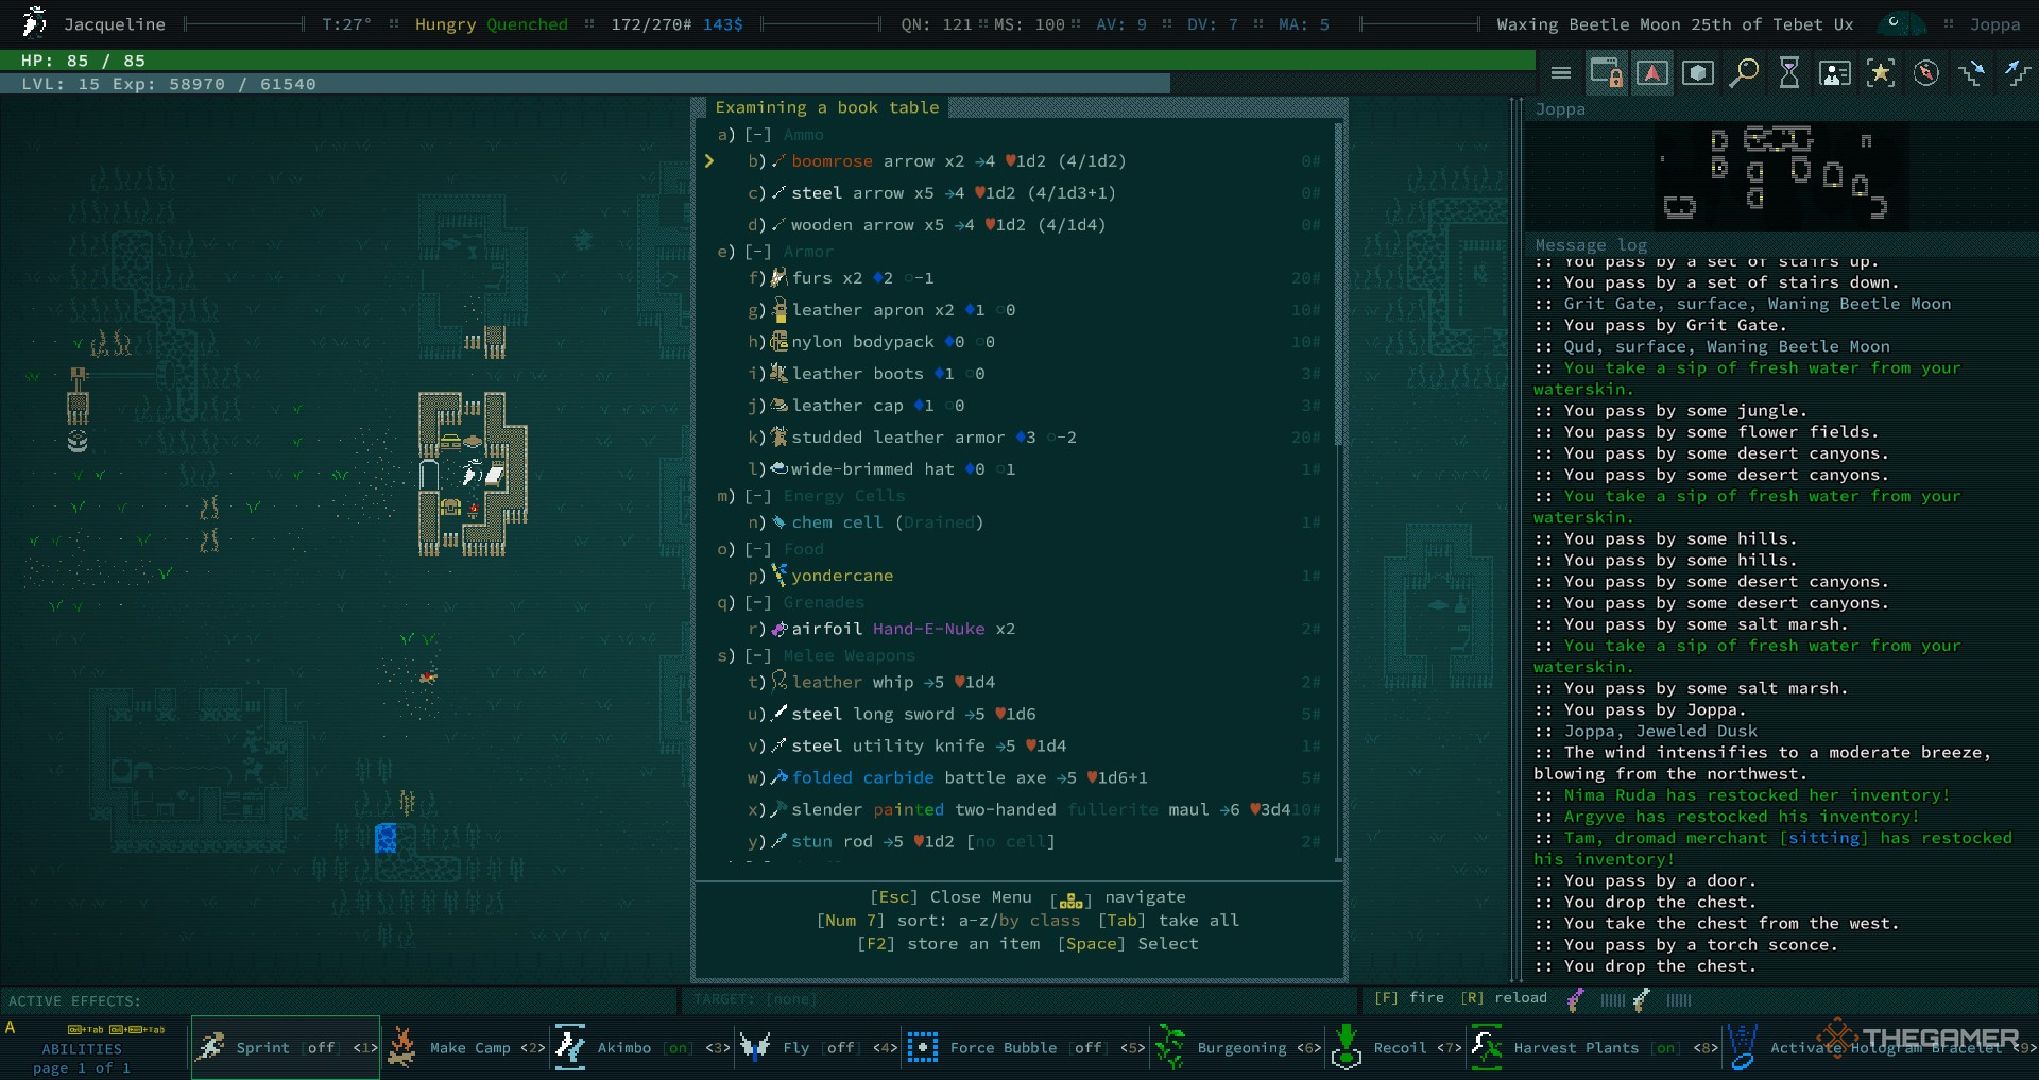Screen dimensions: 2039x1080
Task: Open the hamburger main menu icon
Action: click(x=1561, y=73)
